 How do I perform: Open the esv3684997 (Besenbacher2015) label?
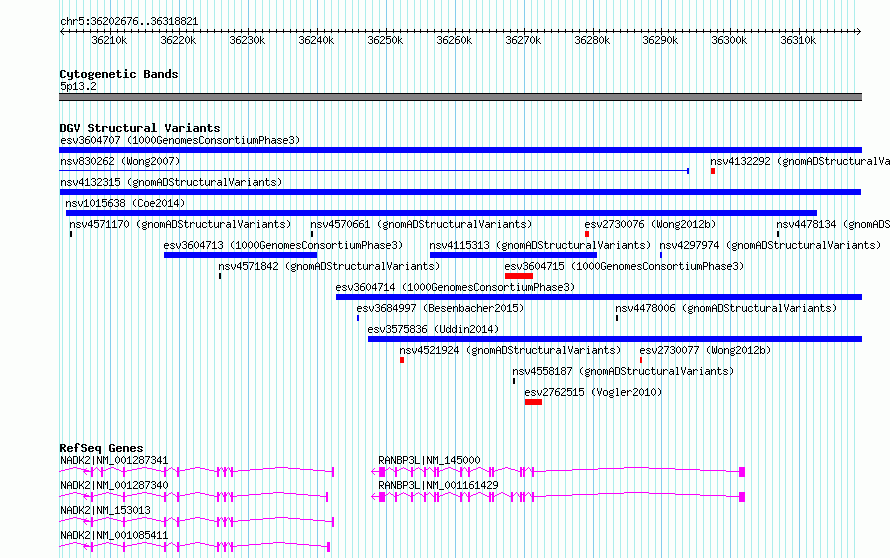(x=440, y=308)
